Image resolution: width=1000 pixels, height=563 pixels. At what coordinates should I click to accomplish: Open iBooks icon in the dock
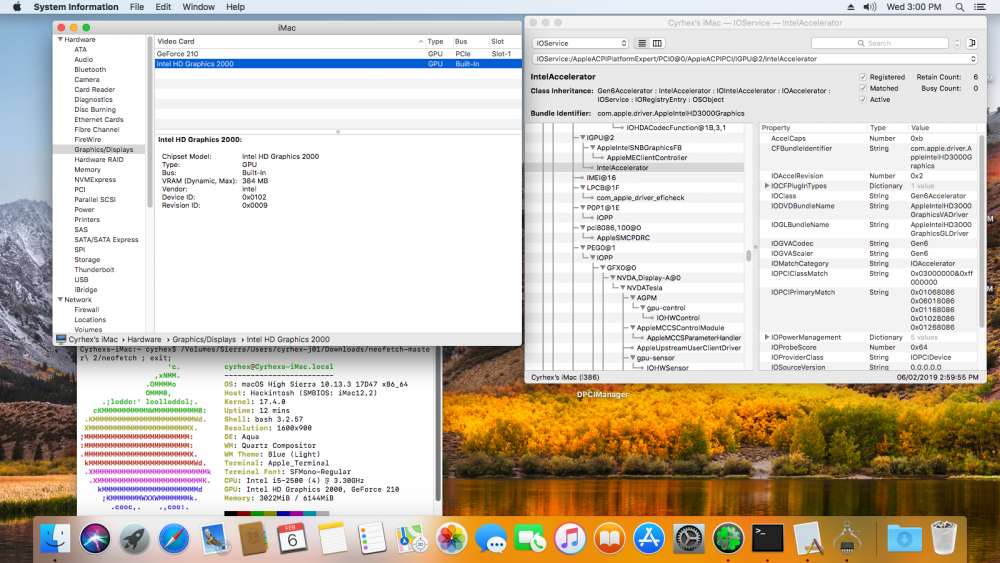pos(609,539)
